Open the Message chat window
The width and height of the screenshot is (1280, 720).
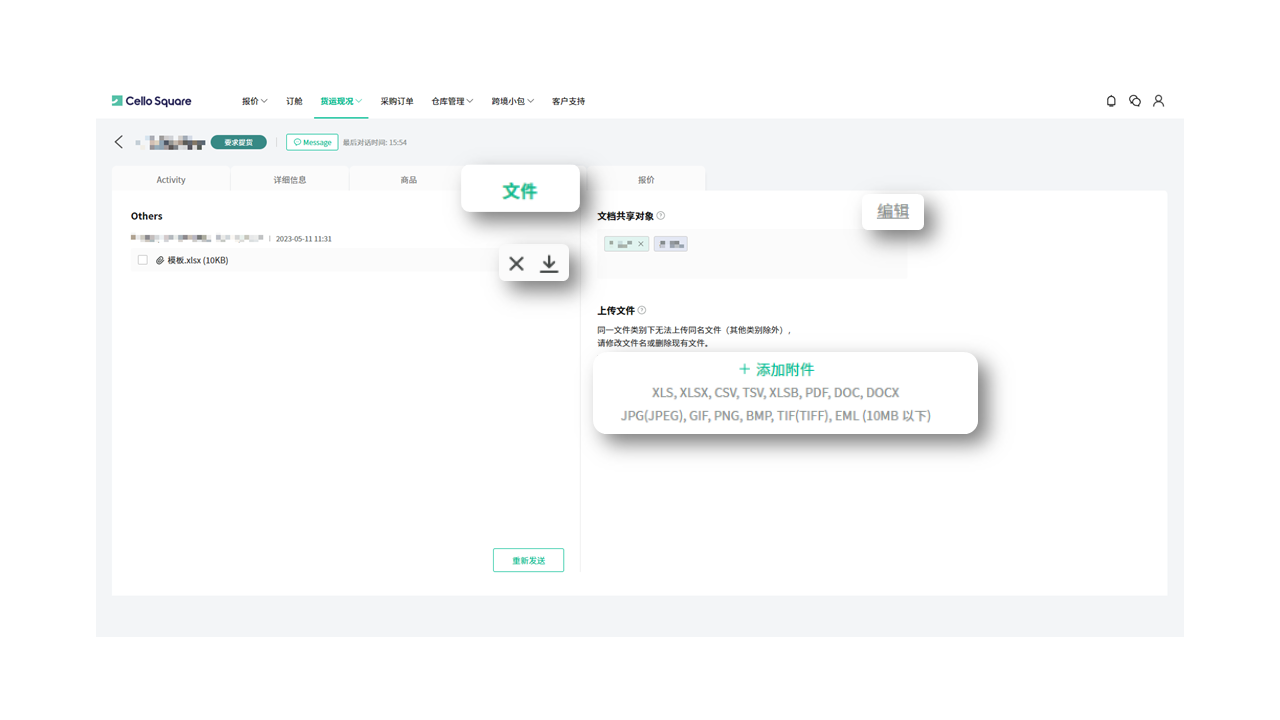(311, 141)
